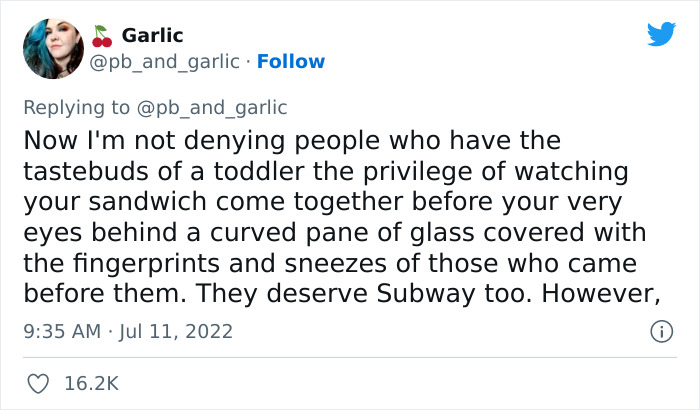This screenshot has height=410, width=700.
Task: Open the circled info icon
Action: pos(660,330)
